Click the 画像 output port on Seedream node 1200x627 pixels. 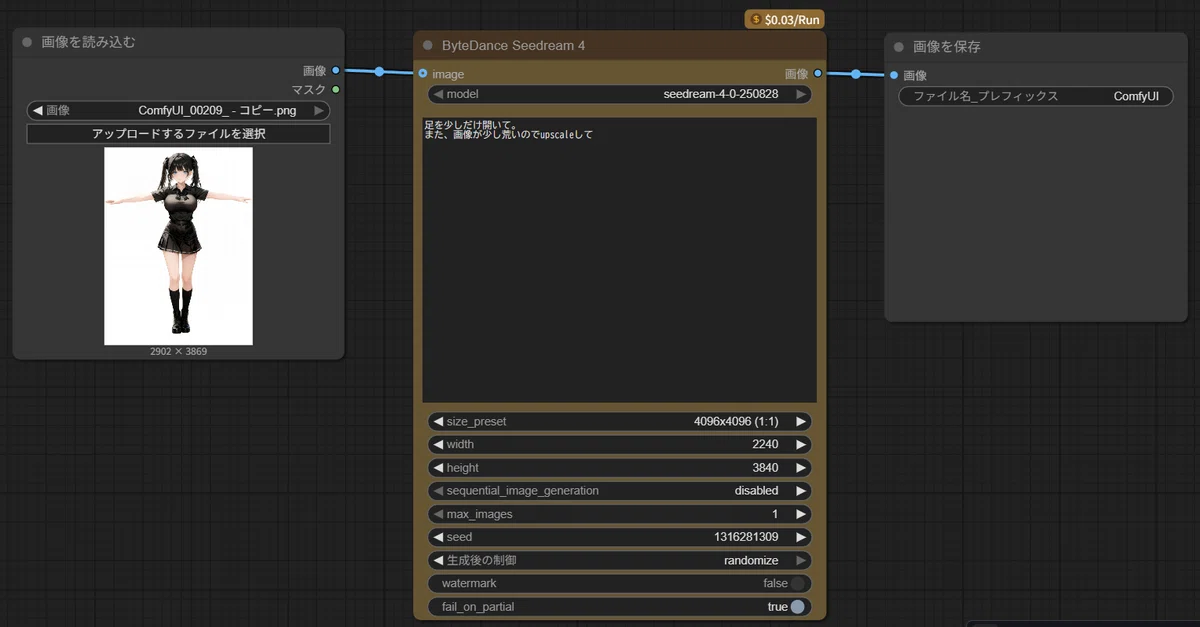(x=818, y=73)
